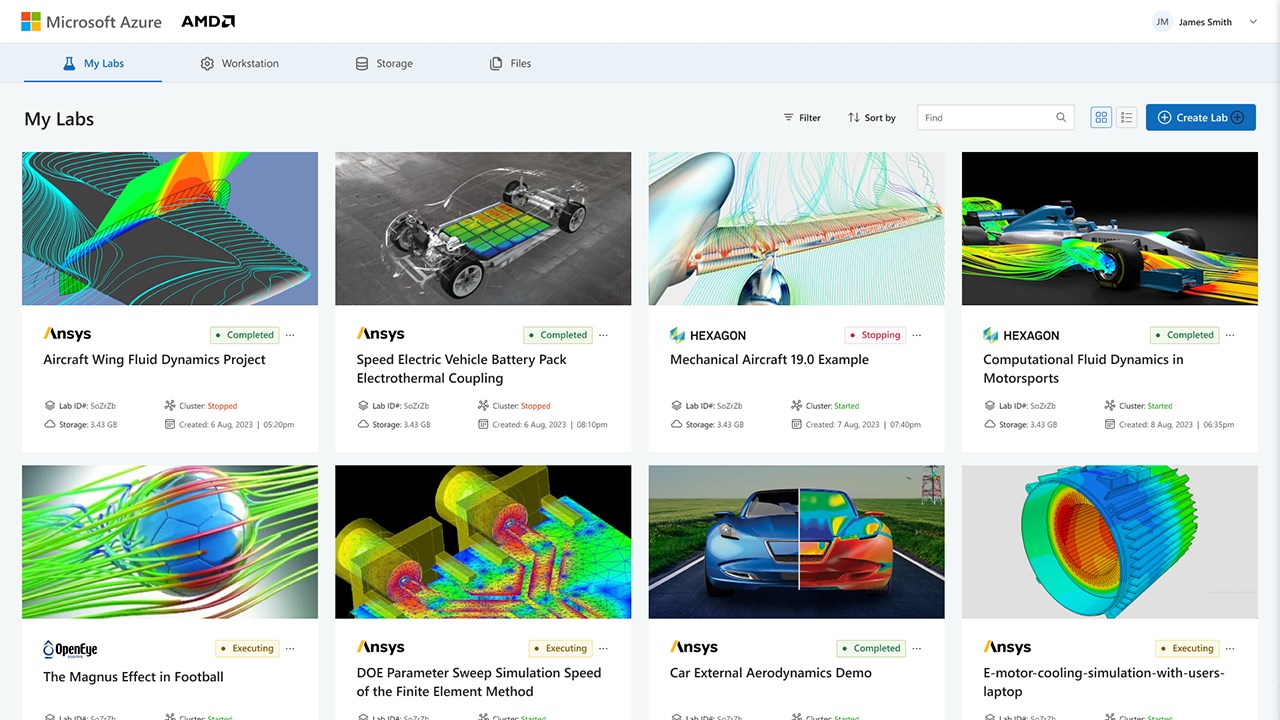Open Aircraft Wing Fluid Dynamics thumbnail
The width and height of the screenshot is (1280, 720).
pyautogui.click(x=170, y=228)
